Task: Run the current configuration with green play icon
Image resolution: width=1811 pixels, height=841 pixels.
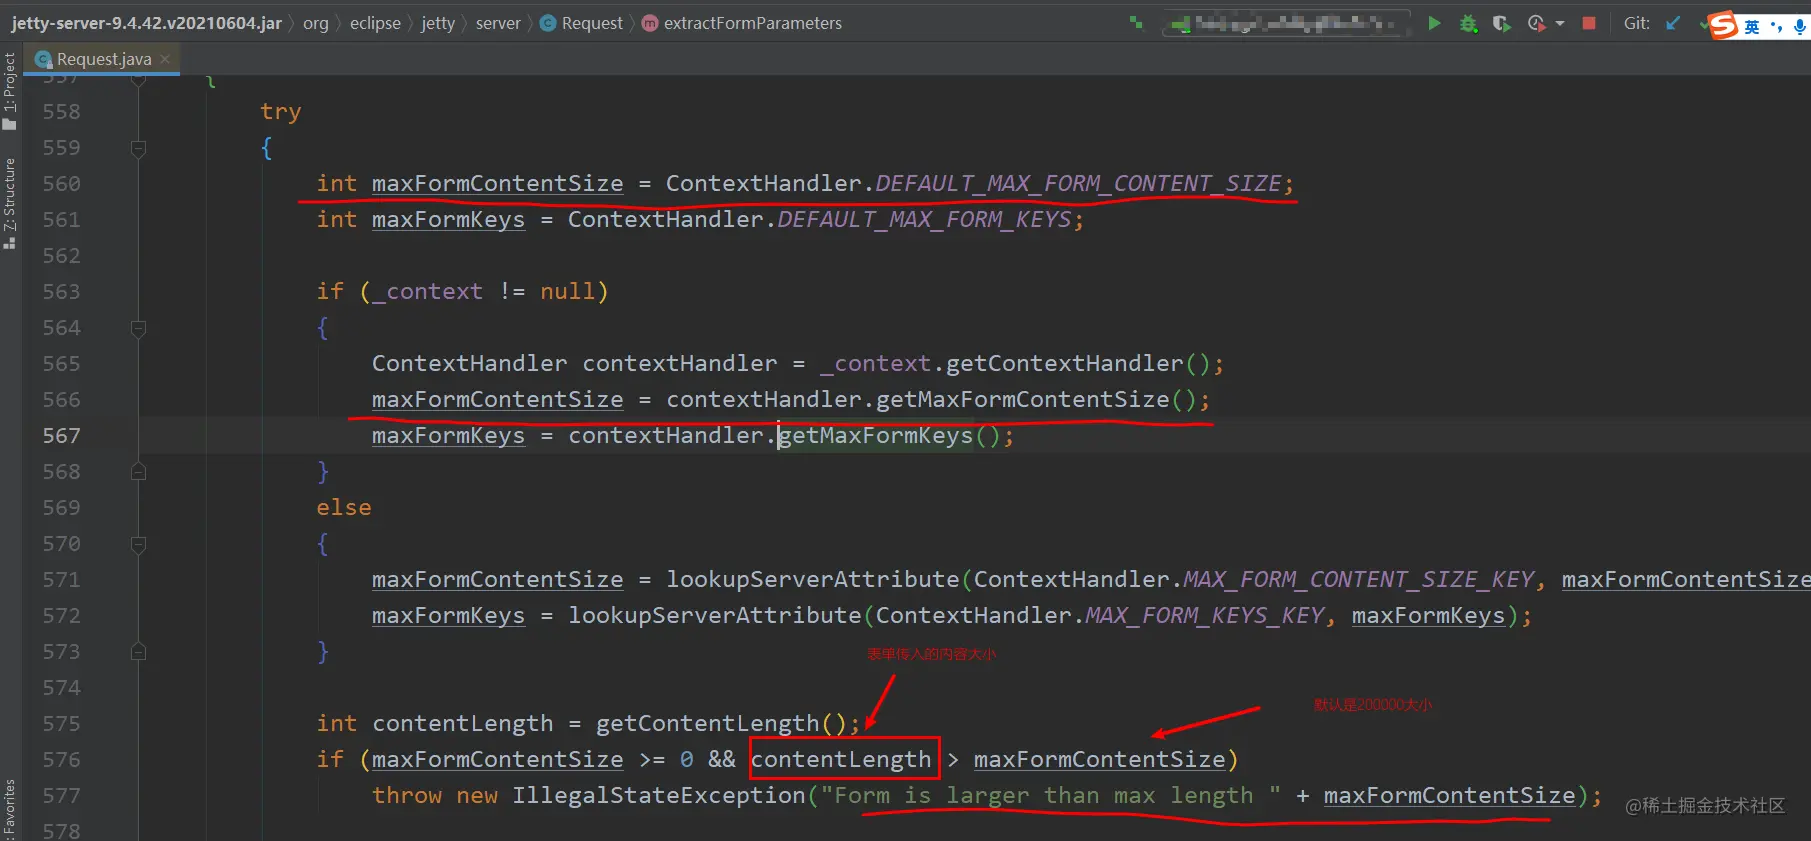Action: pos(1434,23)
